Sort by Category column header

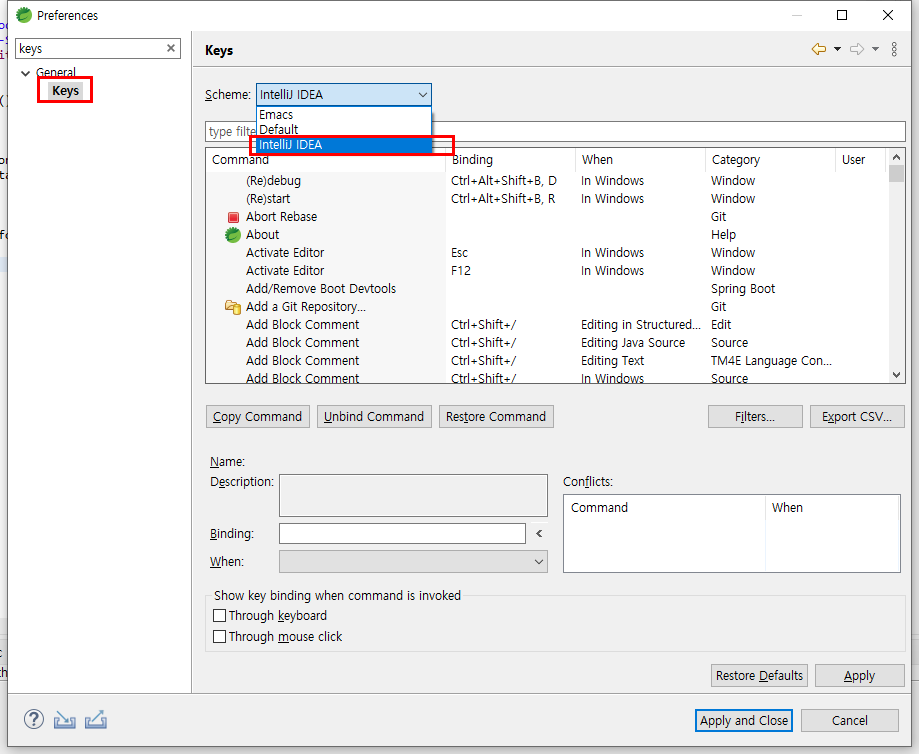click(771, 159)
